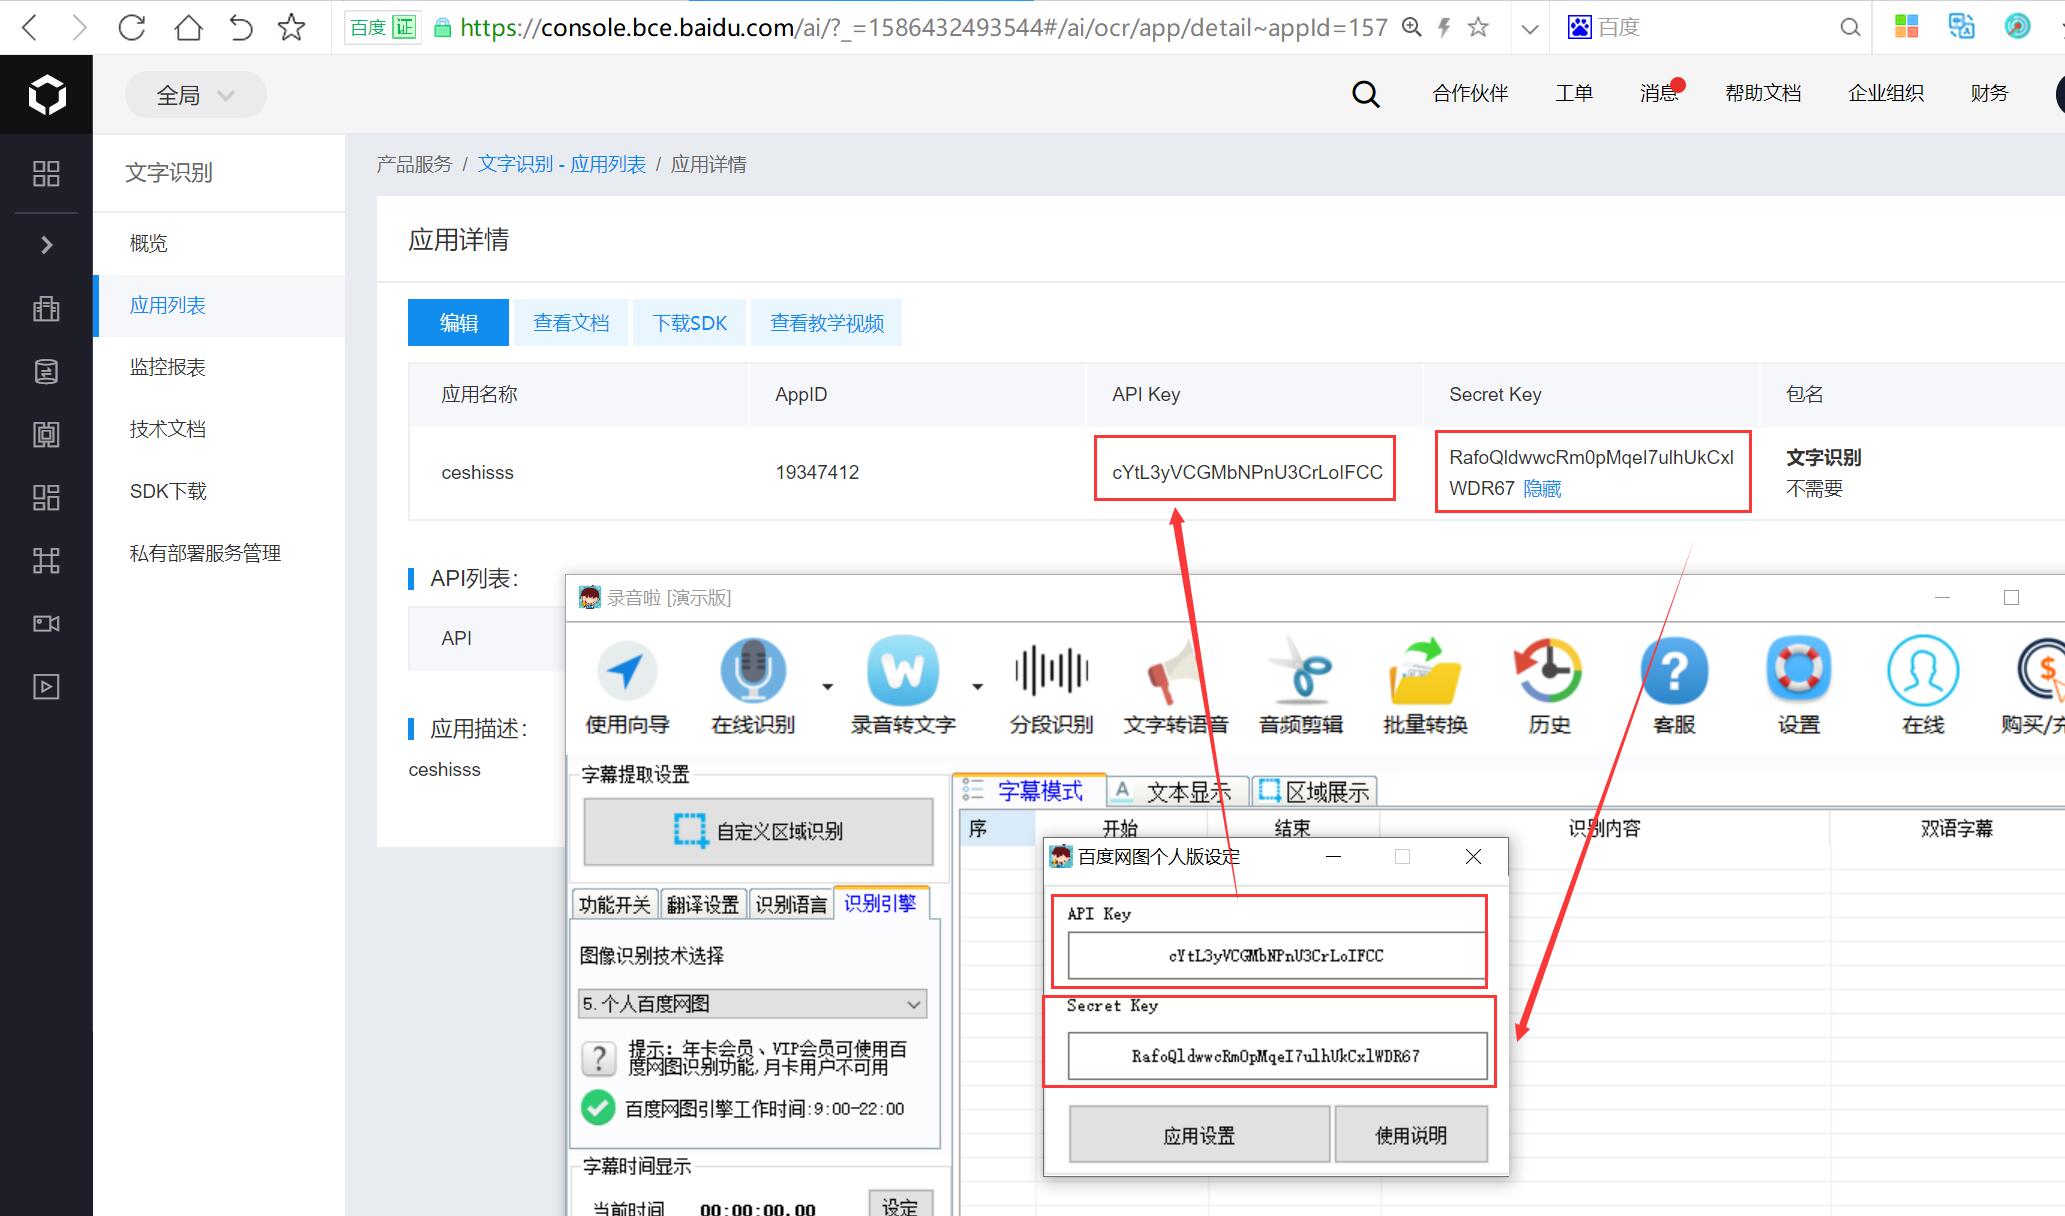Click the zoom magnifier in address bar
The height and width of the screenshot is (1216, 2065).
point(1411,27)
